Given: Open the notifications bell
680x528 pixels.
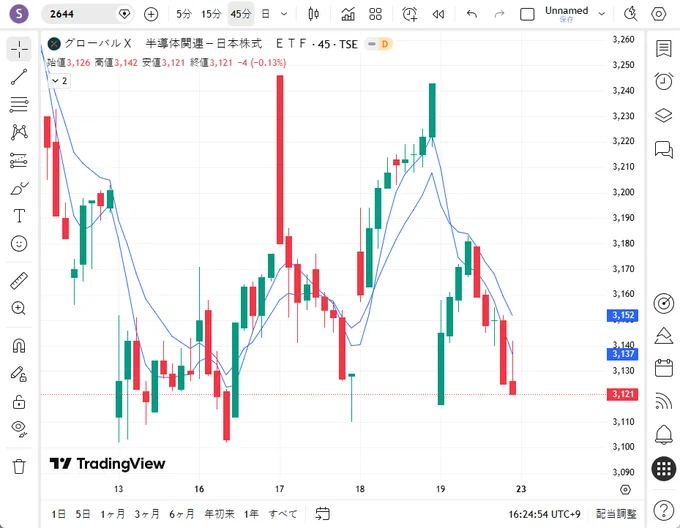Looking at the screenshot, I should (664, 435).
